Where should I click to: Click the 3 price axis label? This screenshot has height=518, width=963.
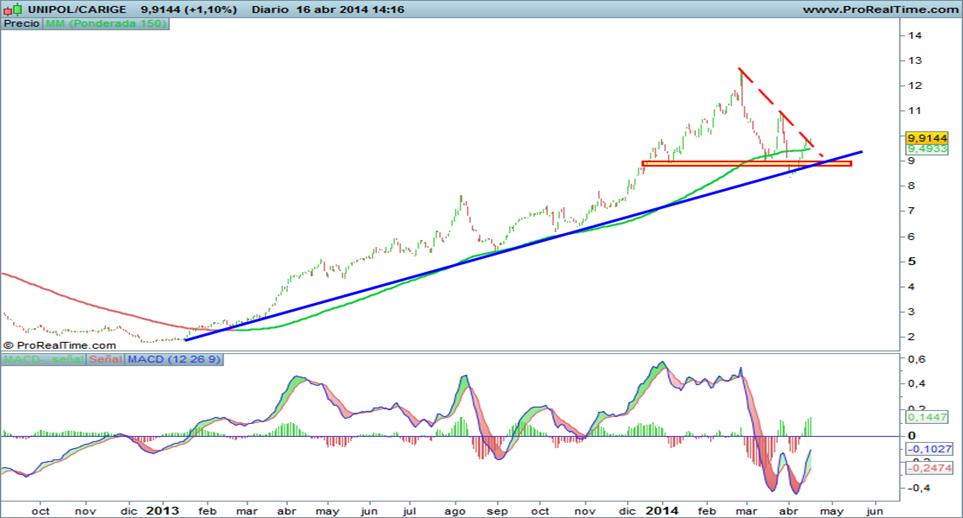pyautogui.click(x=911, y=312)
